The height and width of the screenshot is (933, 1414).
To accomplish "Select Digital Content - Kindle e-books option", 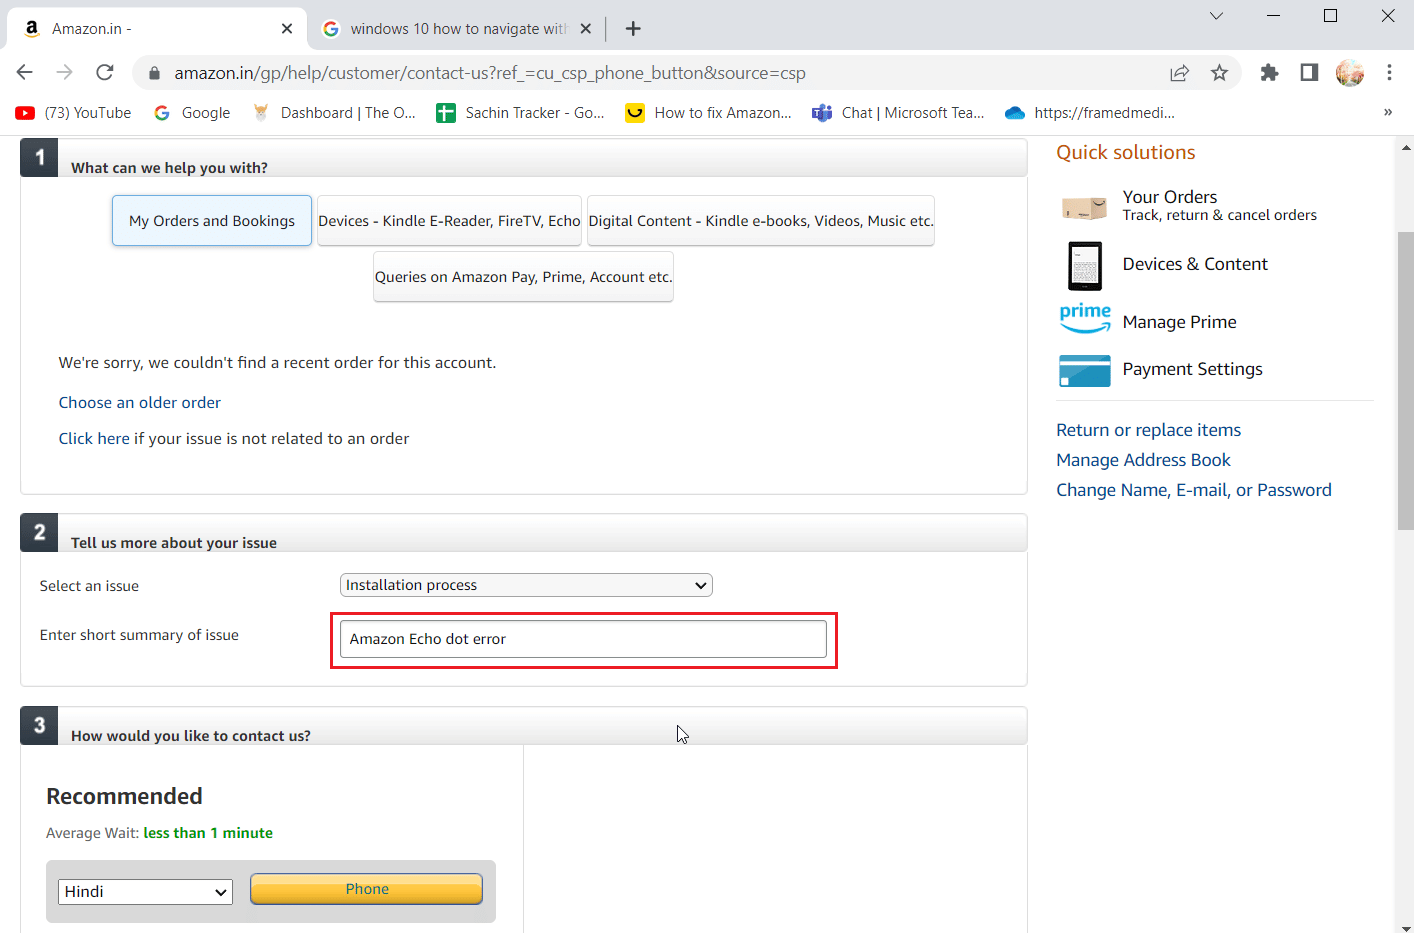I will point(761,221).
